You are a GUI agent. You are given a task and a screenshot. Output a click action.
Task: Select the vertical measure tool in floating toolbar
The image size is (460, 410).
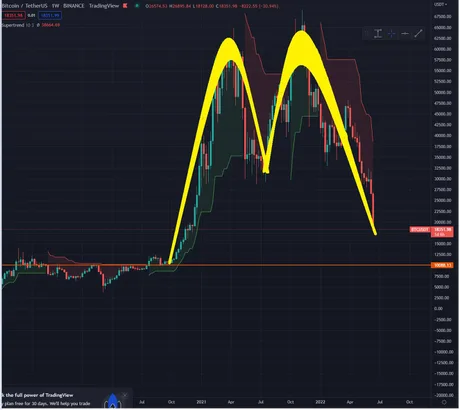click(x=378, y=33)
